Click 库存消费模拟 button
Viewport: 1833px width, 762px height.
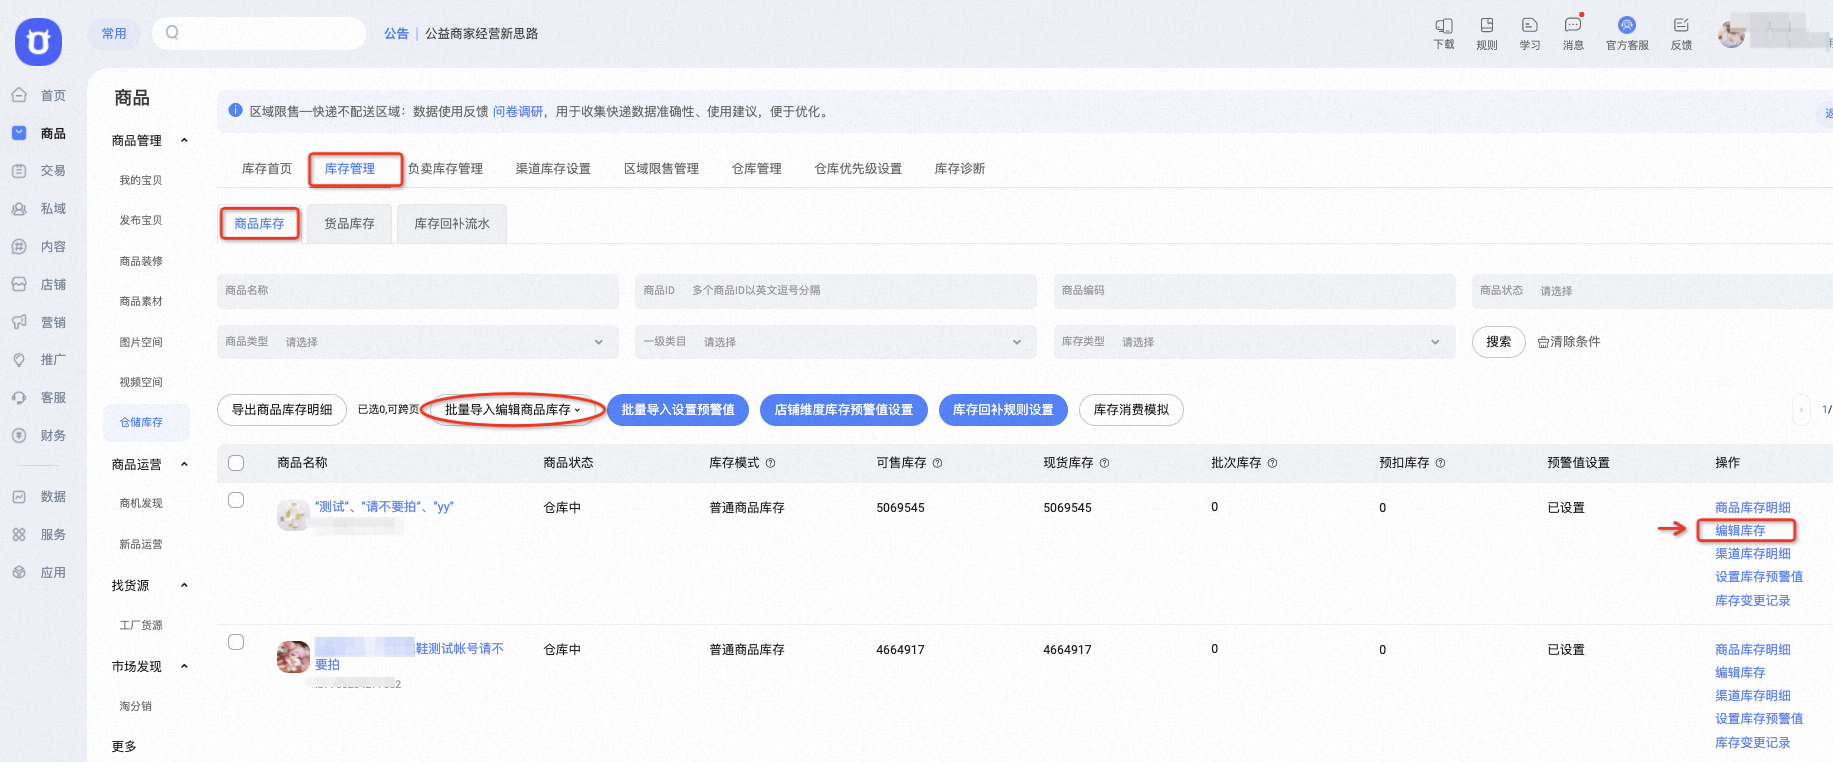click(1131, 410)
